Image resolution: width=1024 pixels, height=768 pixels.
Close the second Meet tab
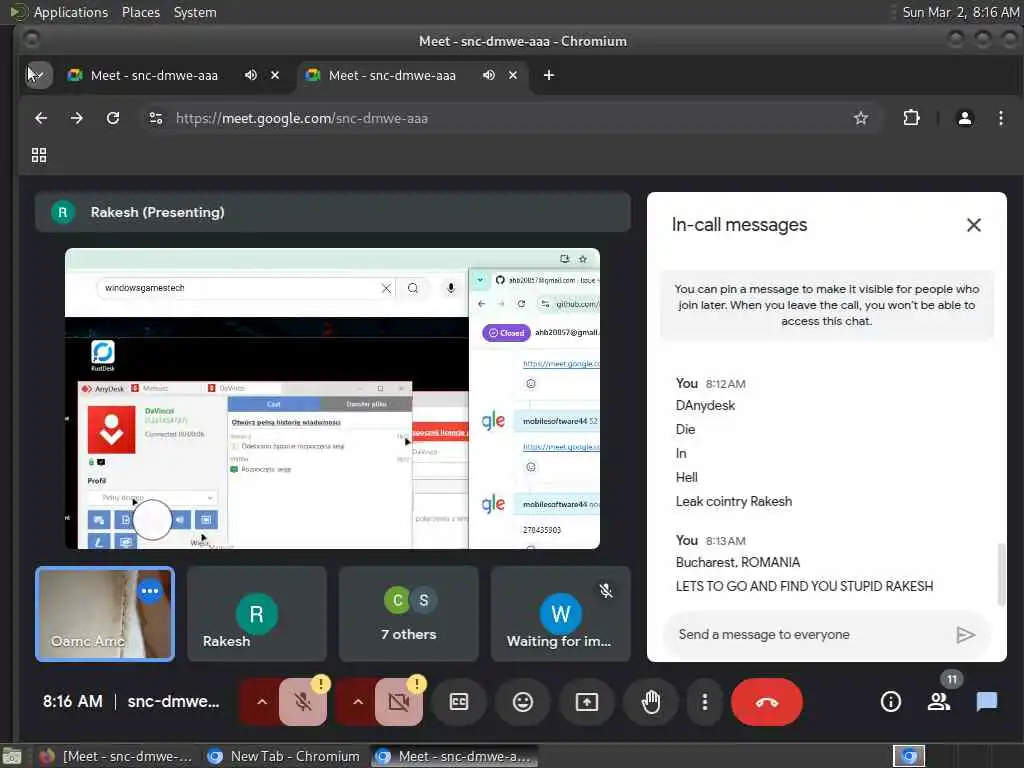[513, 75]
